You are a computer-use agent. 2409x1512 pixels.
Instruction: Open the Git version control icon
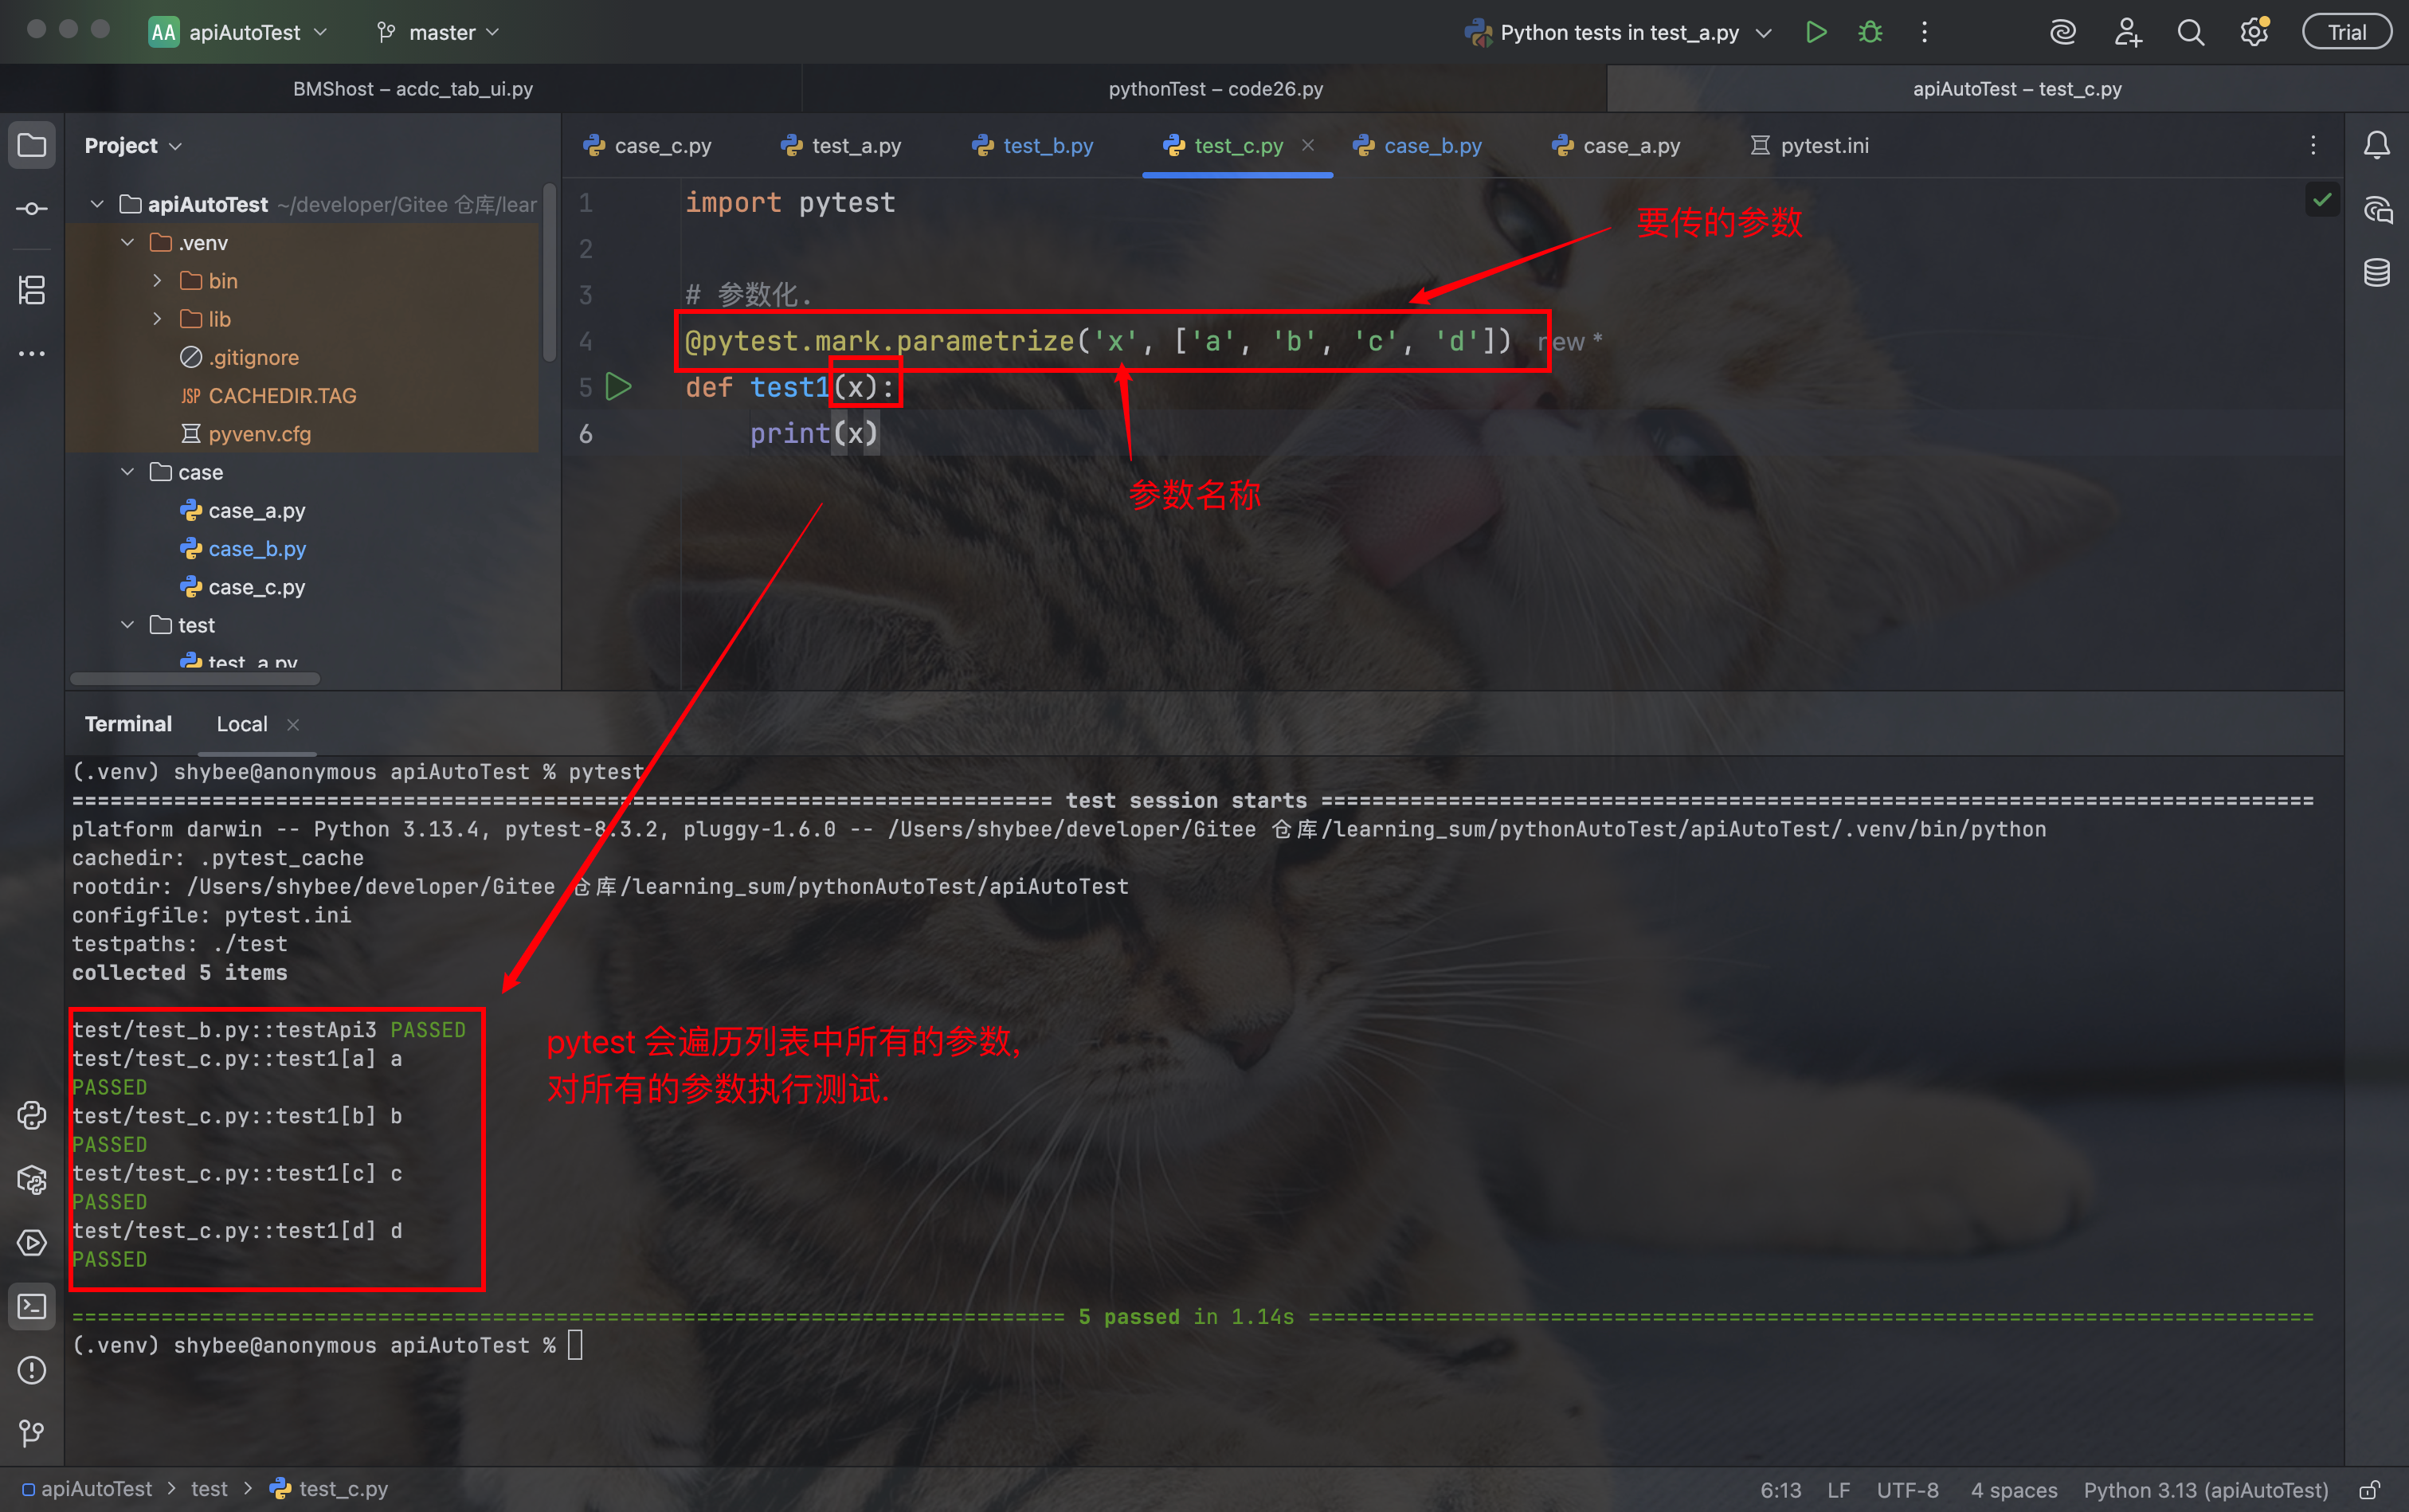(x=32, y=1433)
